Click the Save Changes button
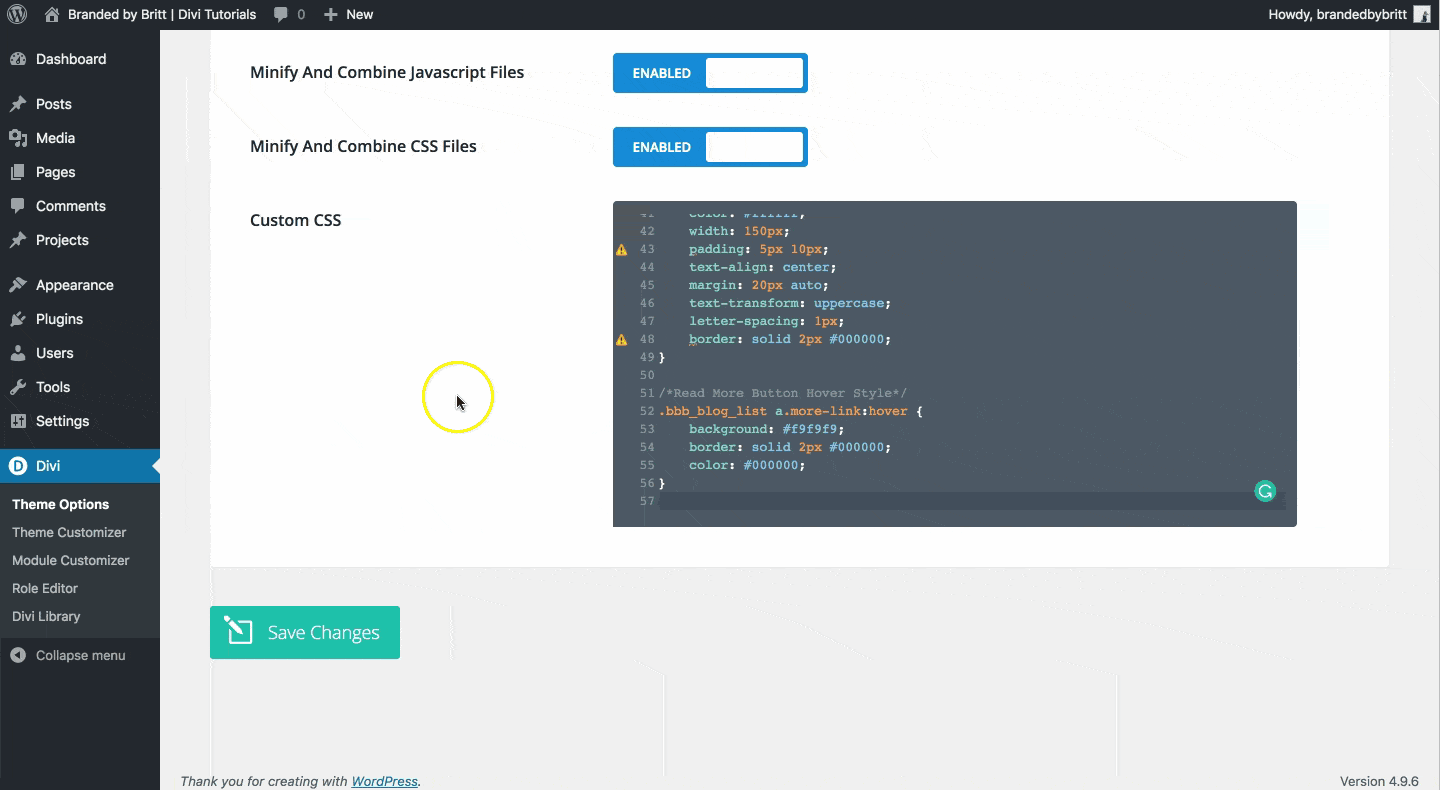This screenshot has width=1440, height=790. [305, 632]
